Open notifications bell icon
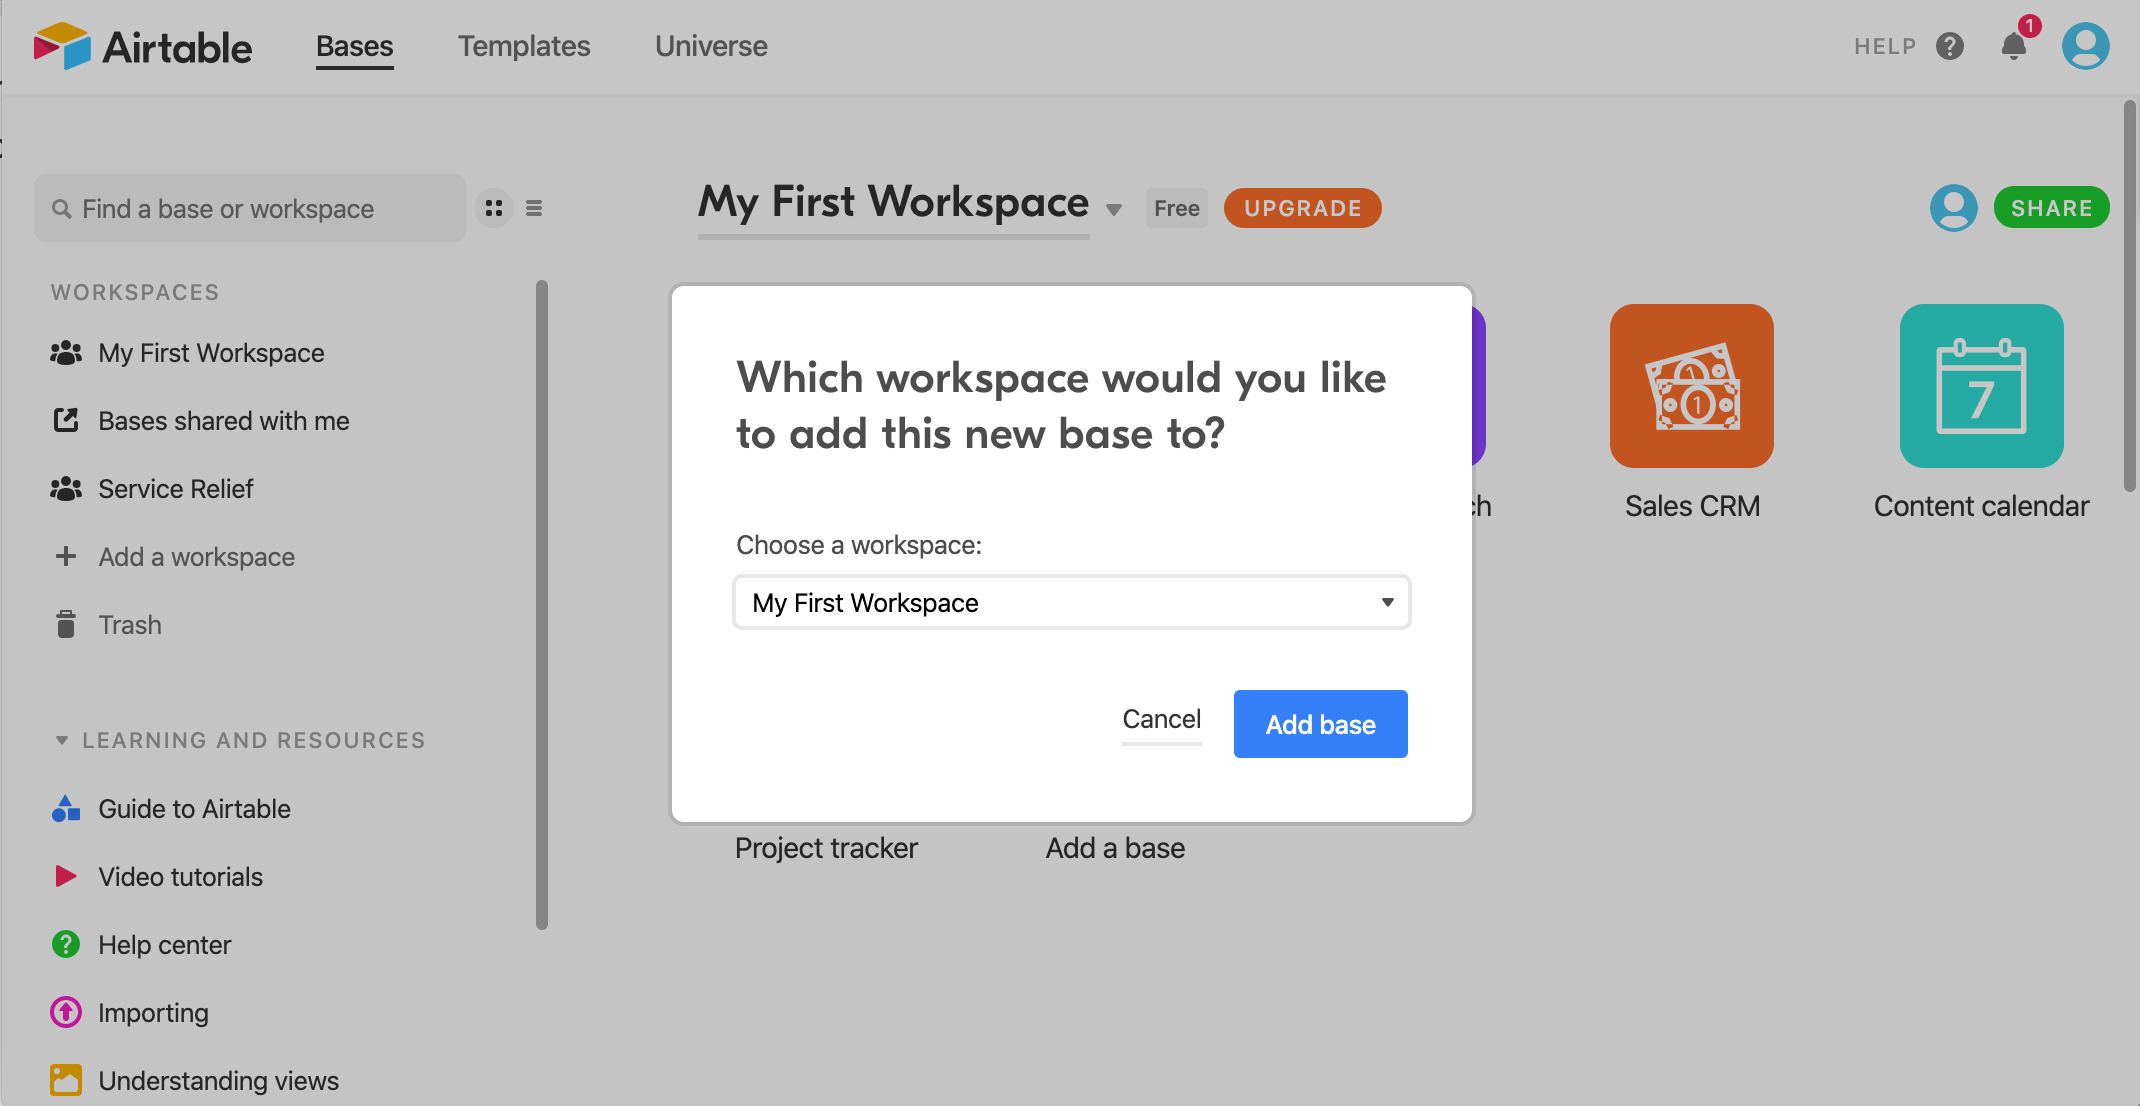This screenshot has height=1106, width=2140. 2013,46
